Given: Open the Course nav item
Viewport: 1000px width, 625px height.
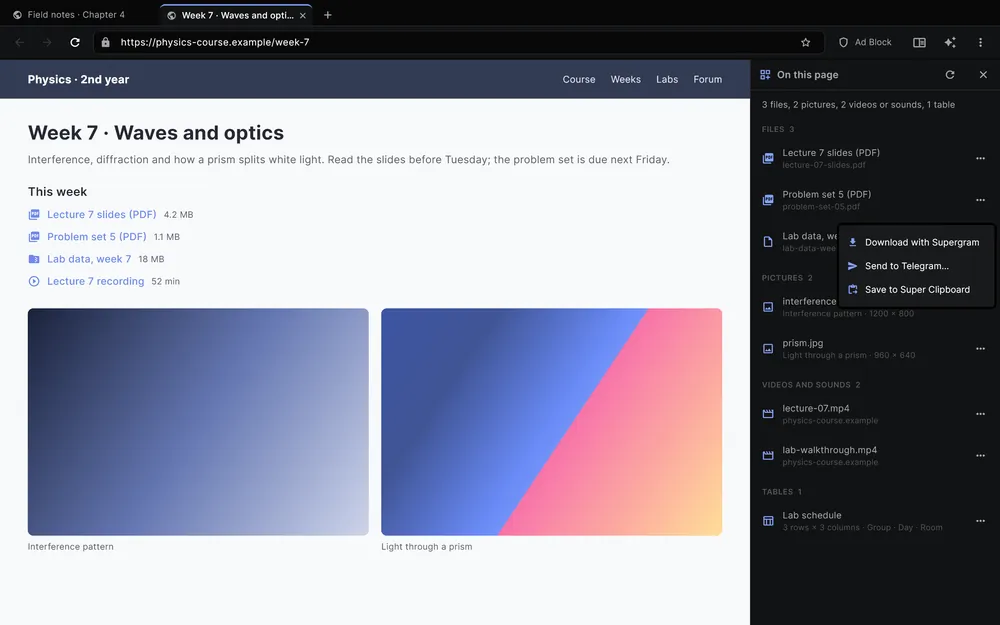Looking at the screenshot, I should click(578, 80).
